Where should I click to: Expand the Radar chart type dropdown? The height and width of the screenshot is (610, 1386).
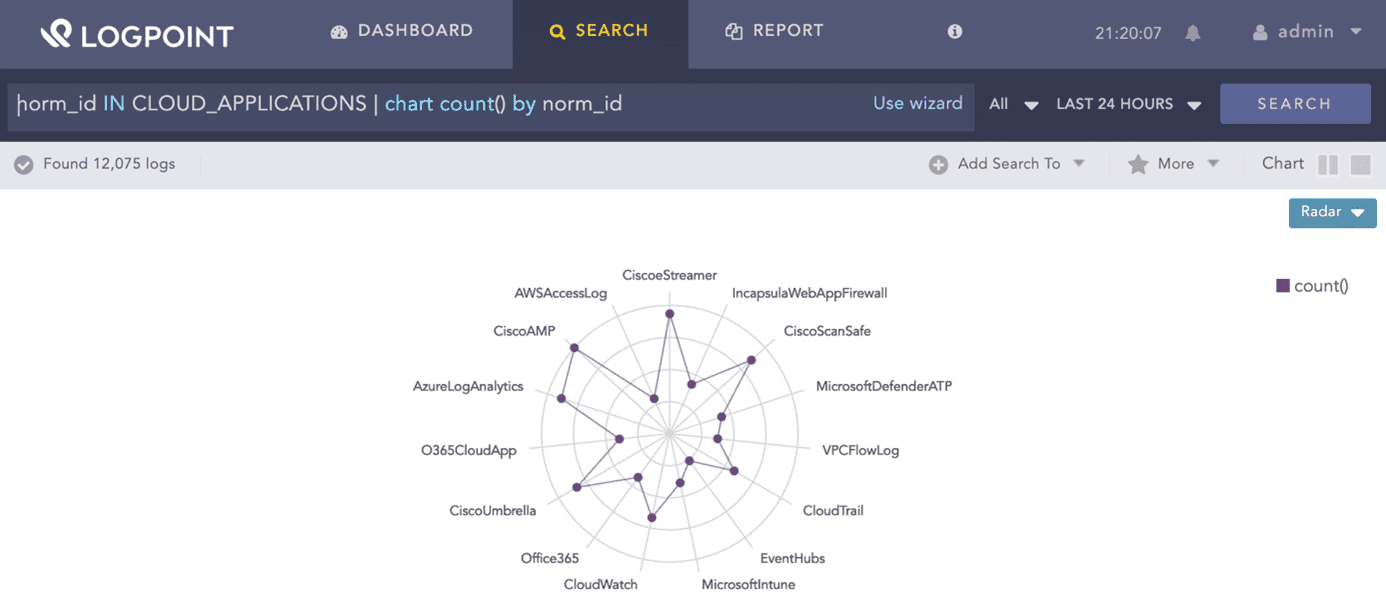[x=1332, y=213]
